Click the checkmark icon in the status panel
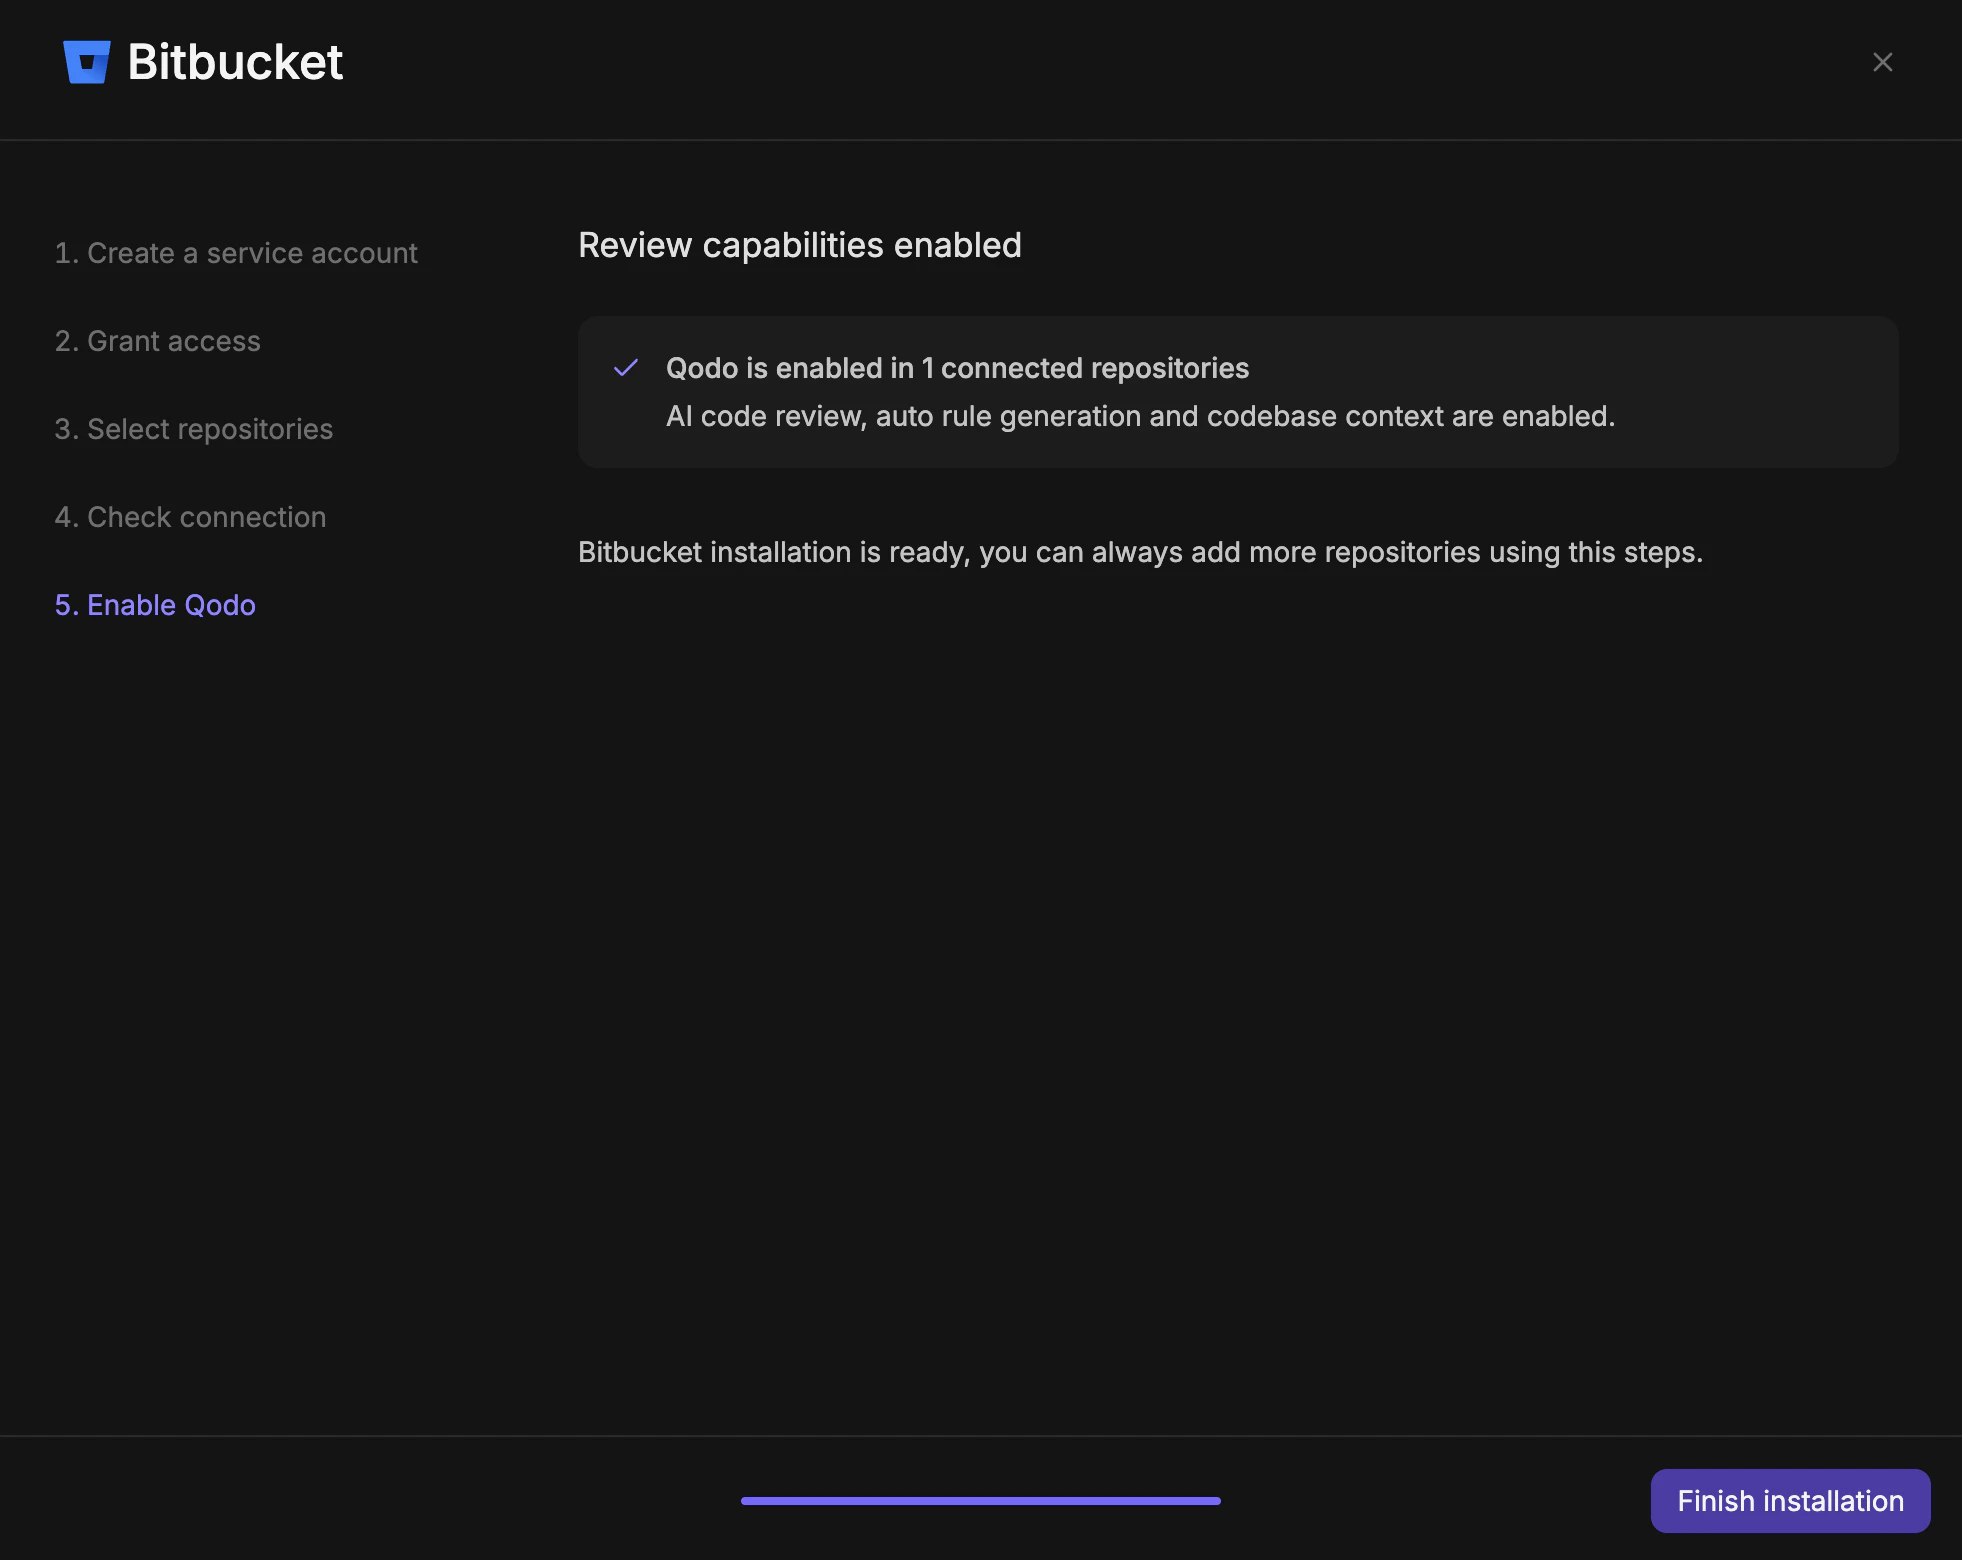The width and height of the screenshot is (1962, 1560). click(627, 368)
